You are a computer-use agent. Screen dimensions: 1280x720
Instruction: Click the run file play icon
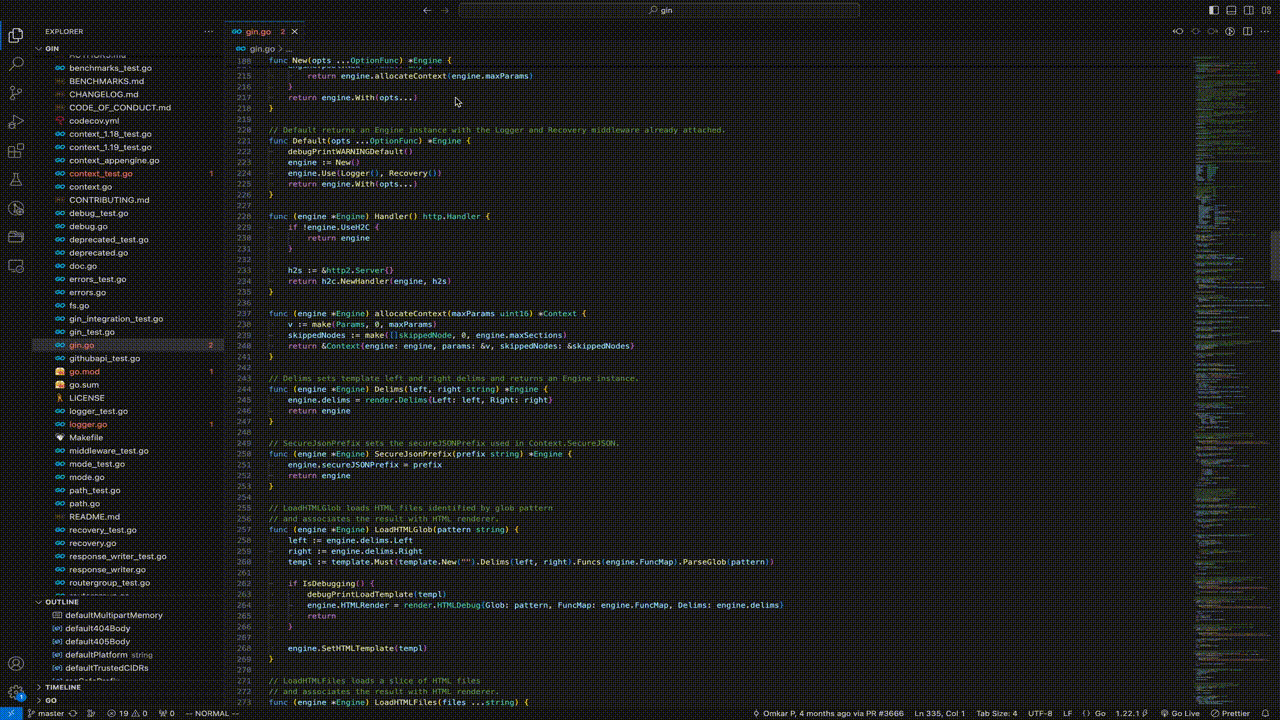pyautogui.click(x=1229, y=32)
